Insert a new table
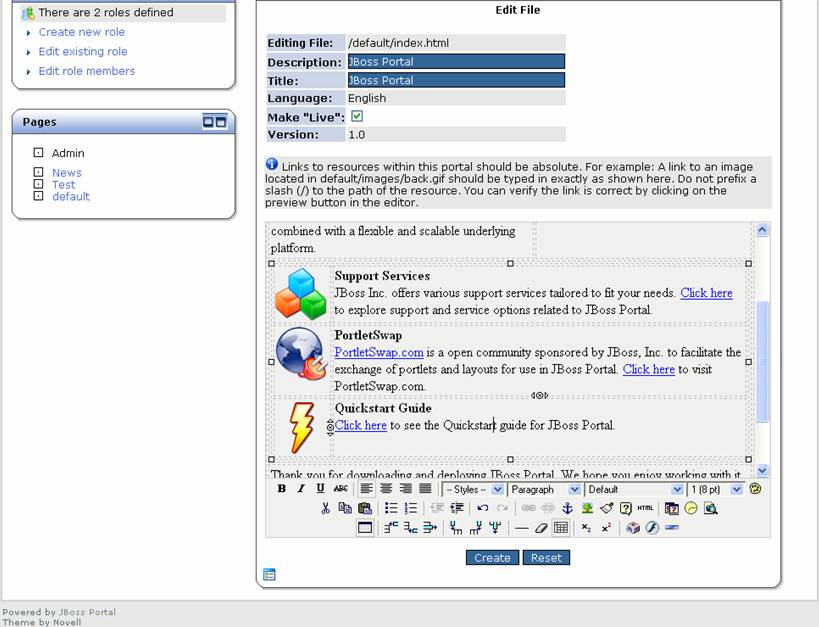Screen dimensions: 819x627 [x=365, y=528]
